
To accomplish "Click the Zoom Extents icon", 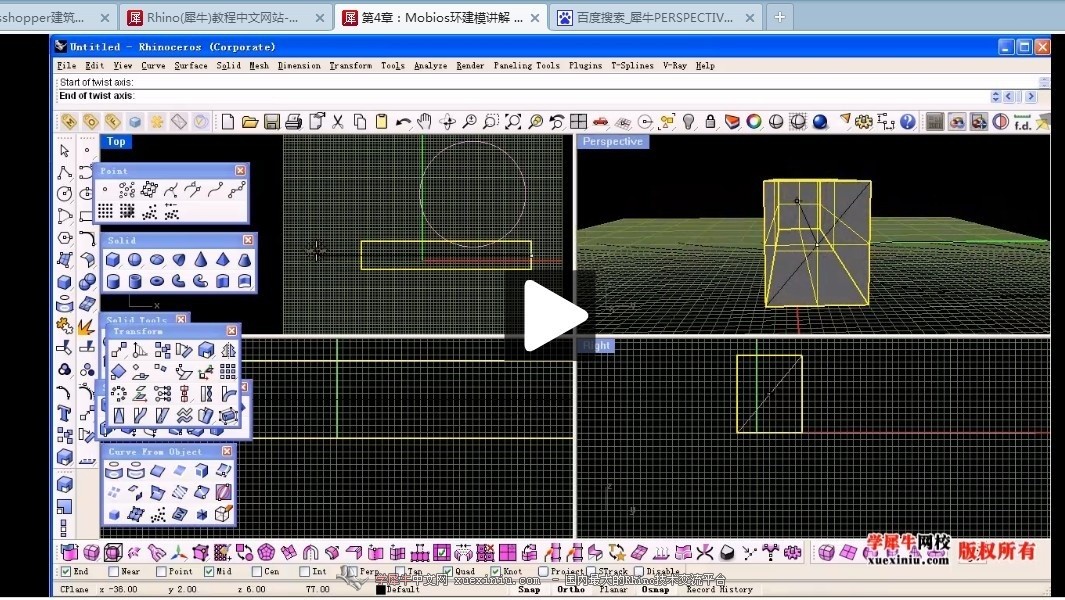I will [513, 122].
